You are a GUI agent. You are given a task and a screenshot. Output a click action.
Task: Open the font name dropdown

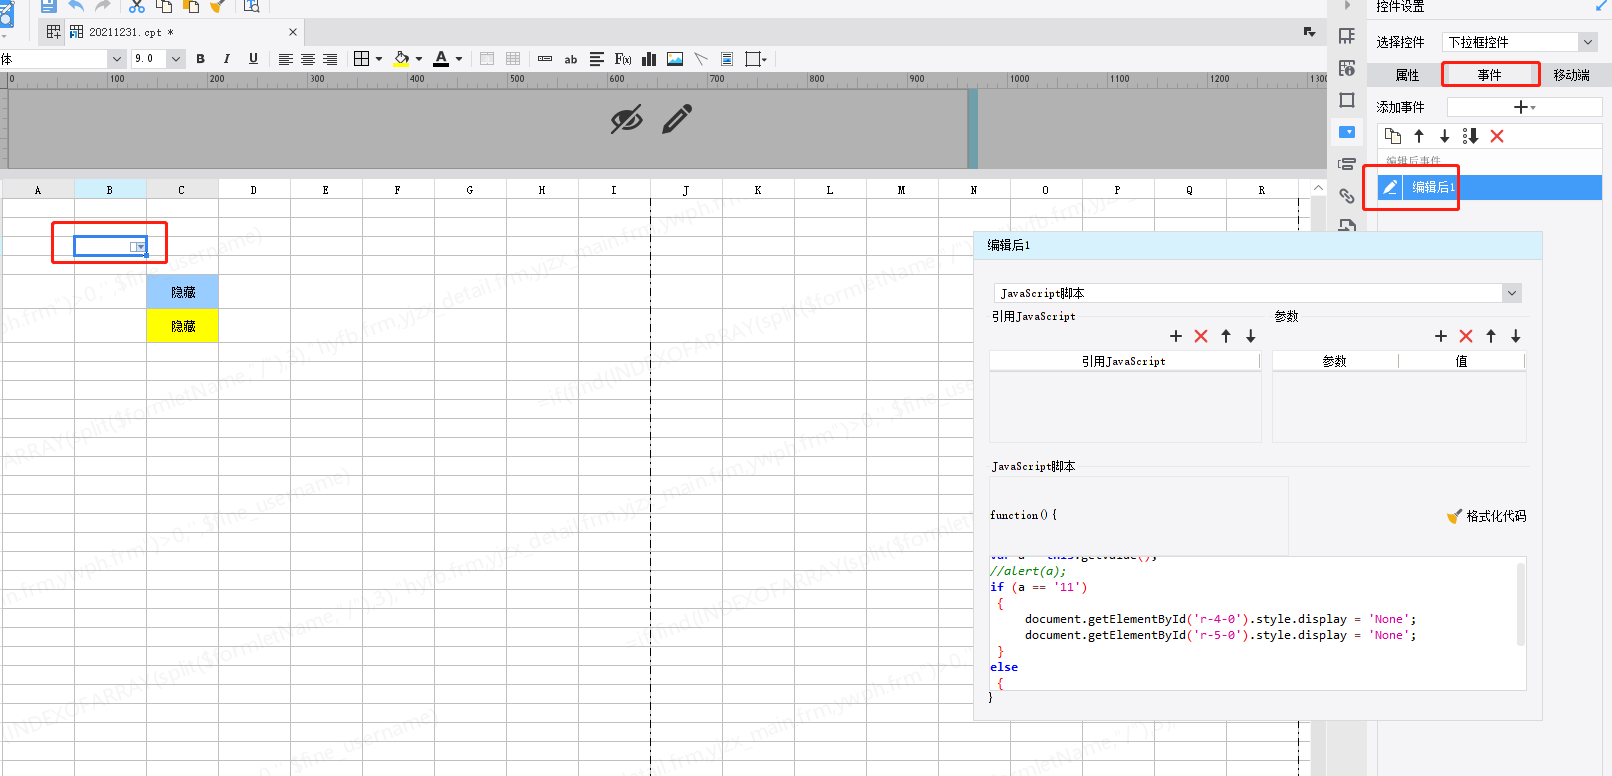[x=116, y=59]
